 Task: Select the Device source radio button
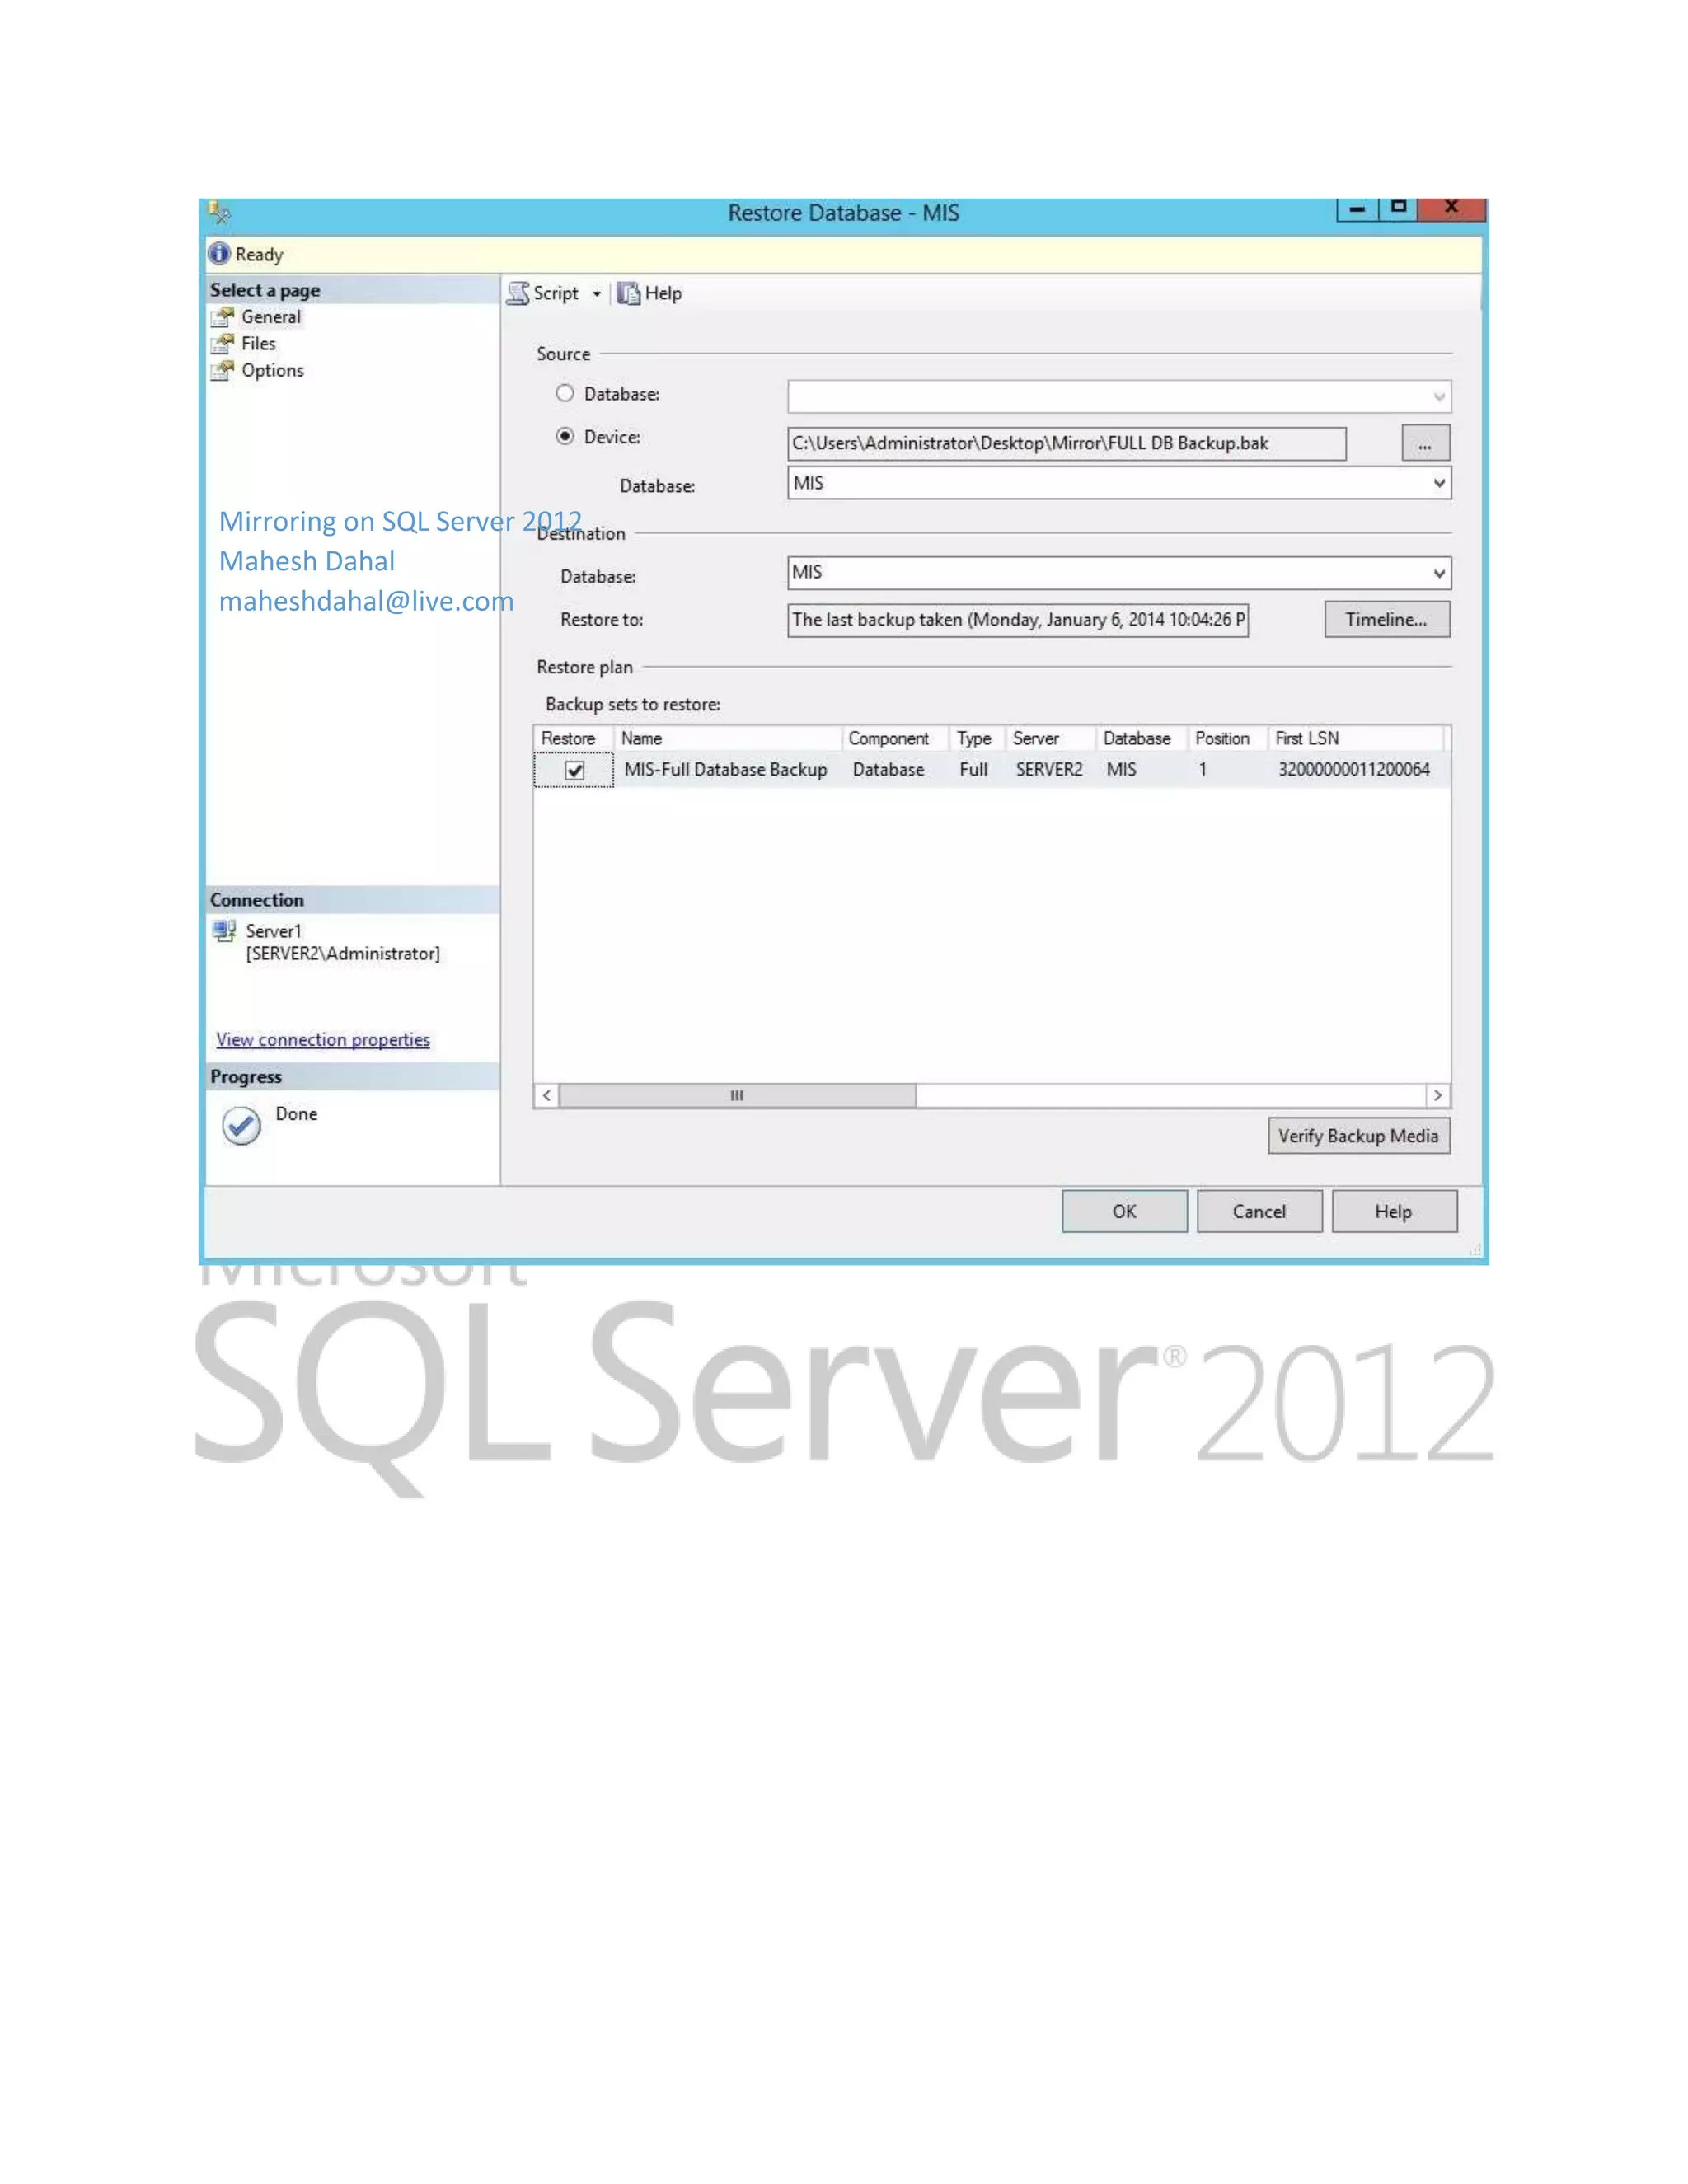[565, 436]
